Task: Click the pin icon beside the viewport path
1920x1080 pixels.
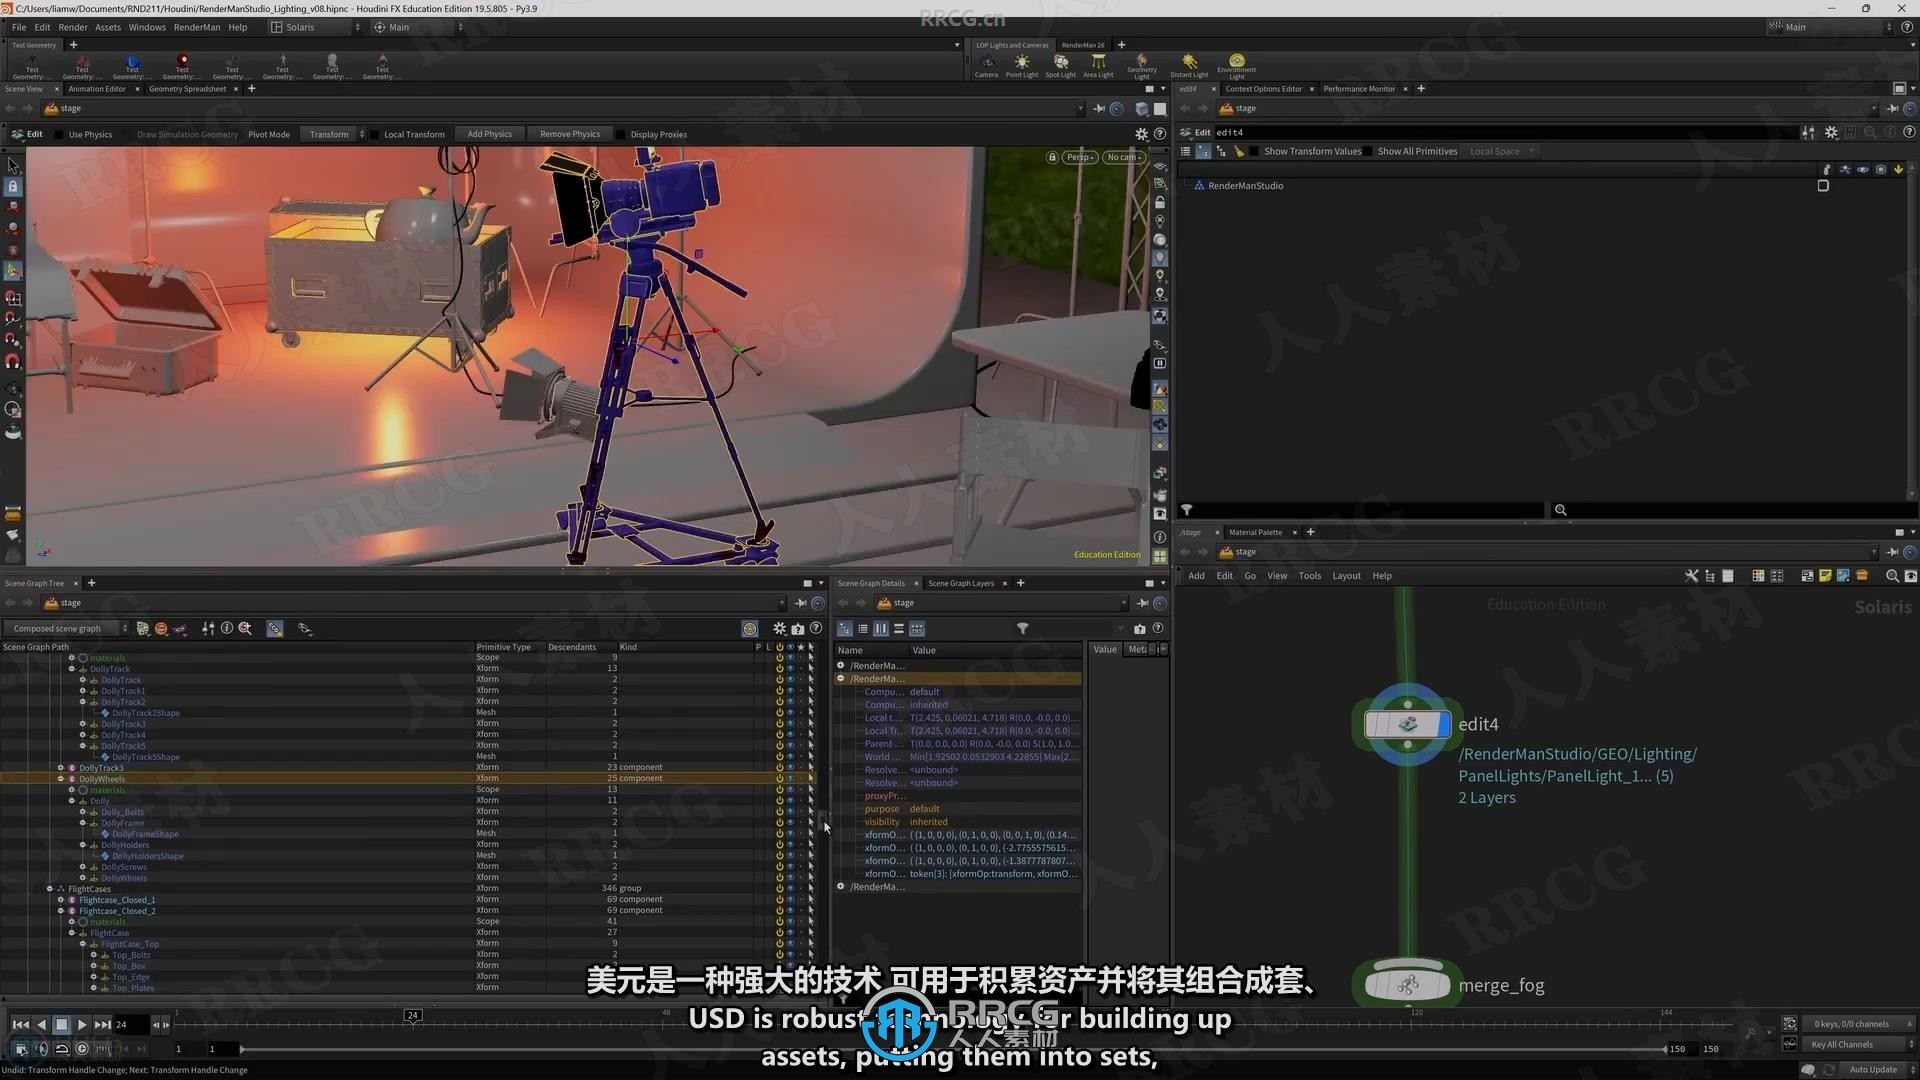Action: (1099, 108)
